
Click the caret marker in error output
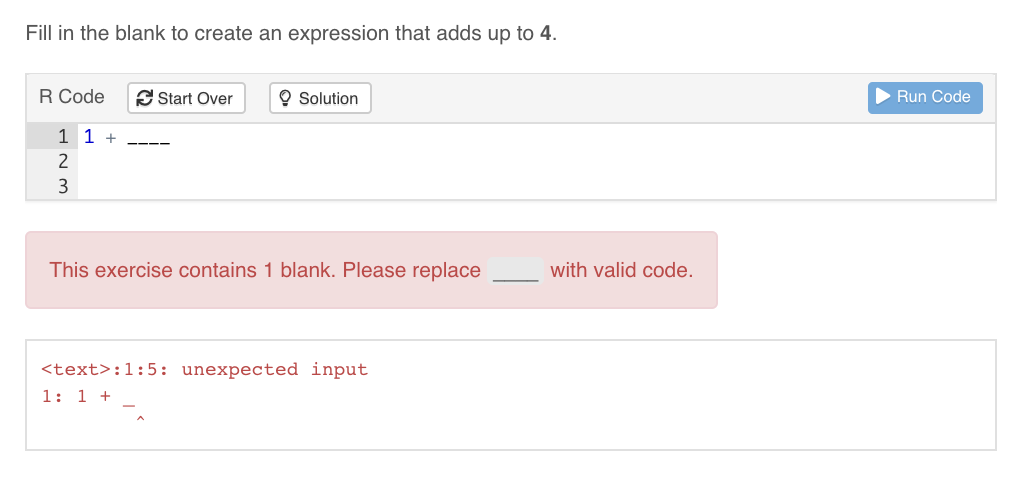coord(141,420)
